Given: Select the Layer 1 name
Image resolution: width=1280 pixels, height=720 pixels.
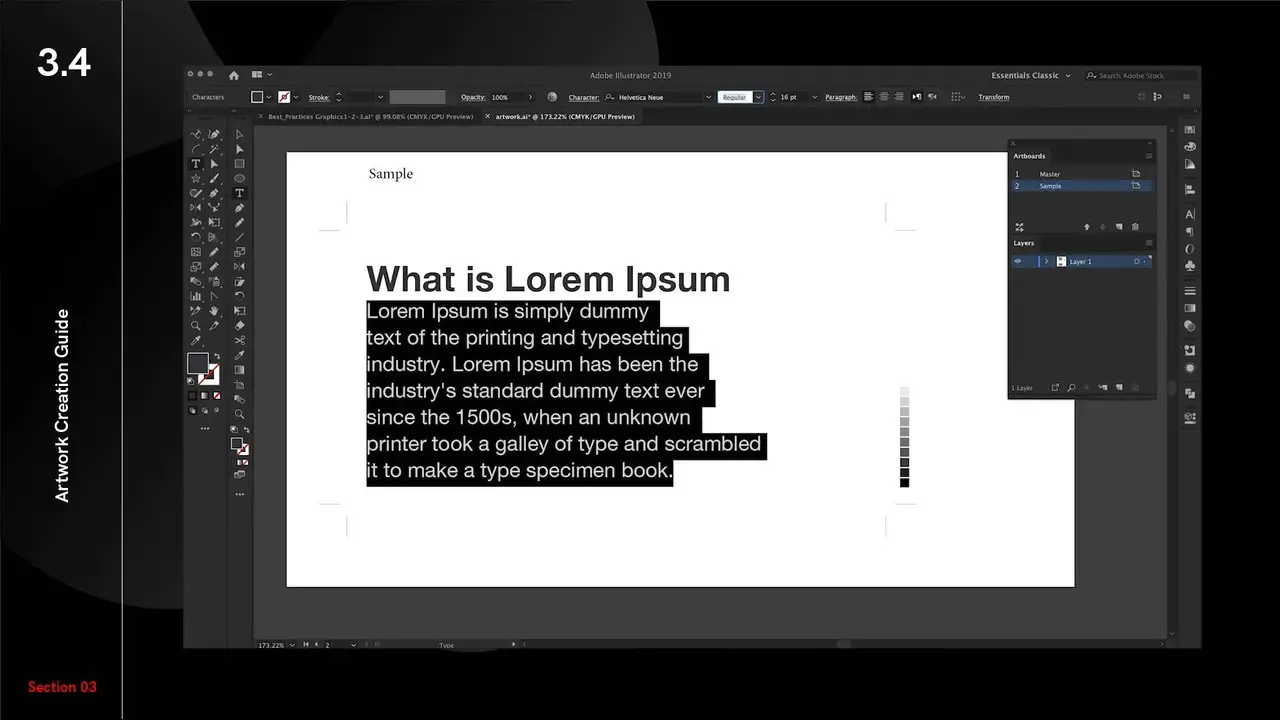Looking at the screenshot, I should click(x=1081, y=262).
